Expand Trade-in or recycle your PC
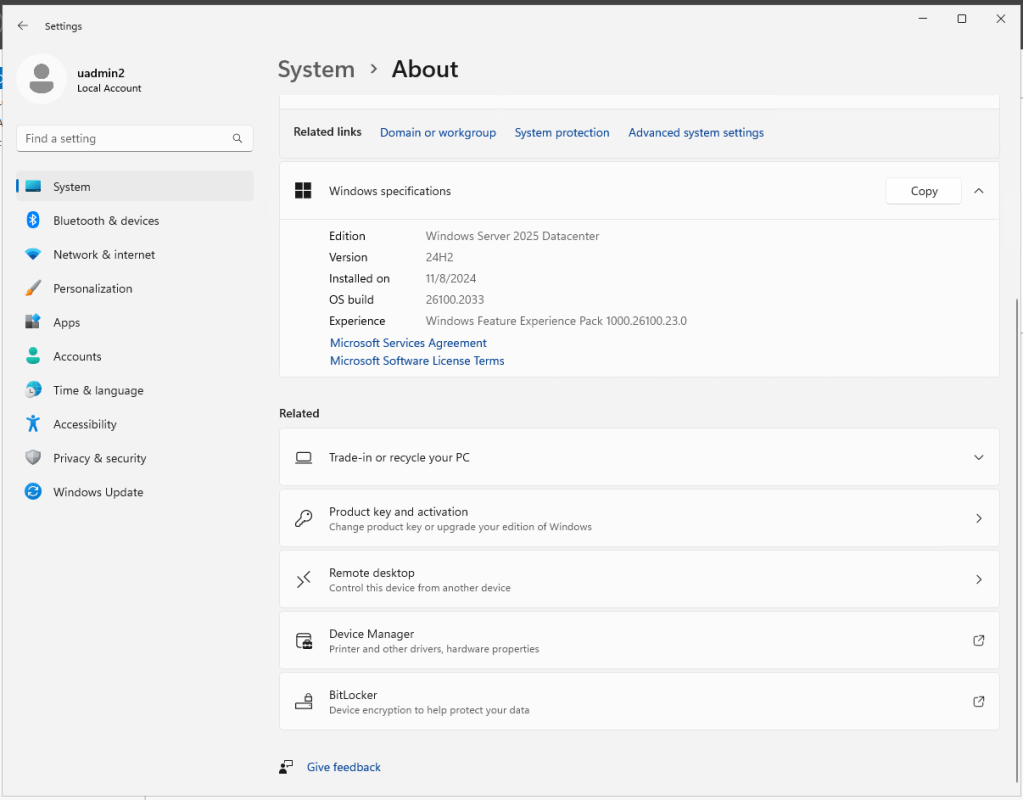Image resolution: width=1023 pixels, height=800 pixels. [978, 457]
